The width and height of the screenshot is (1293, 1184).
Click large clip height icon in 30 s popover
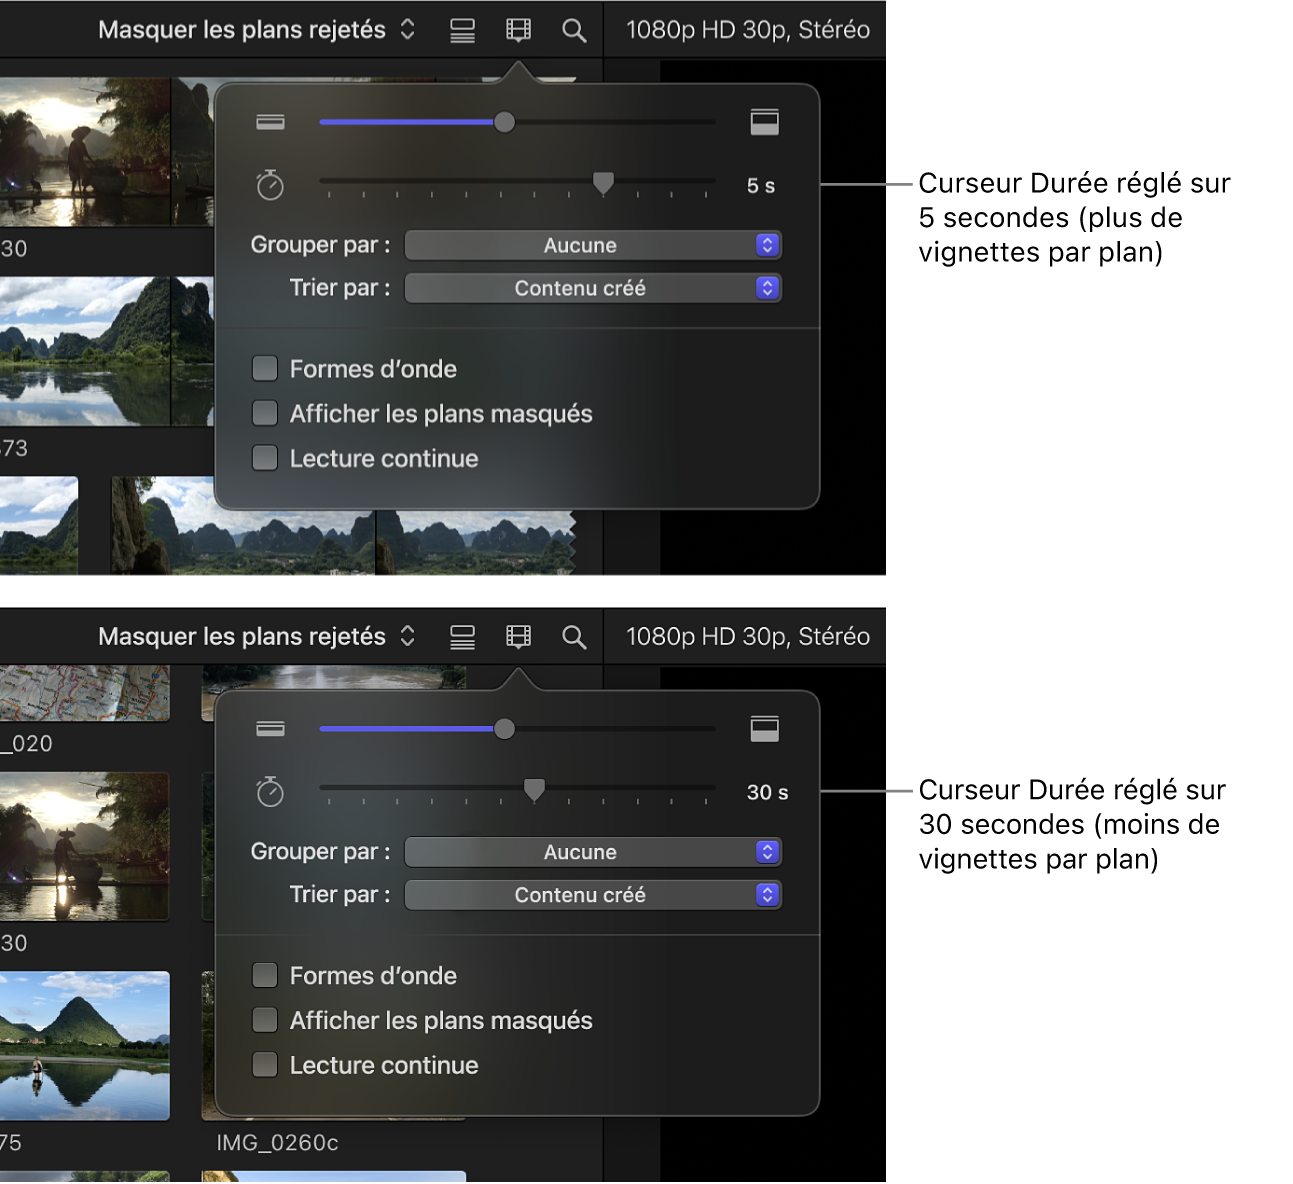tap(765, 729)
